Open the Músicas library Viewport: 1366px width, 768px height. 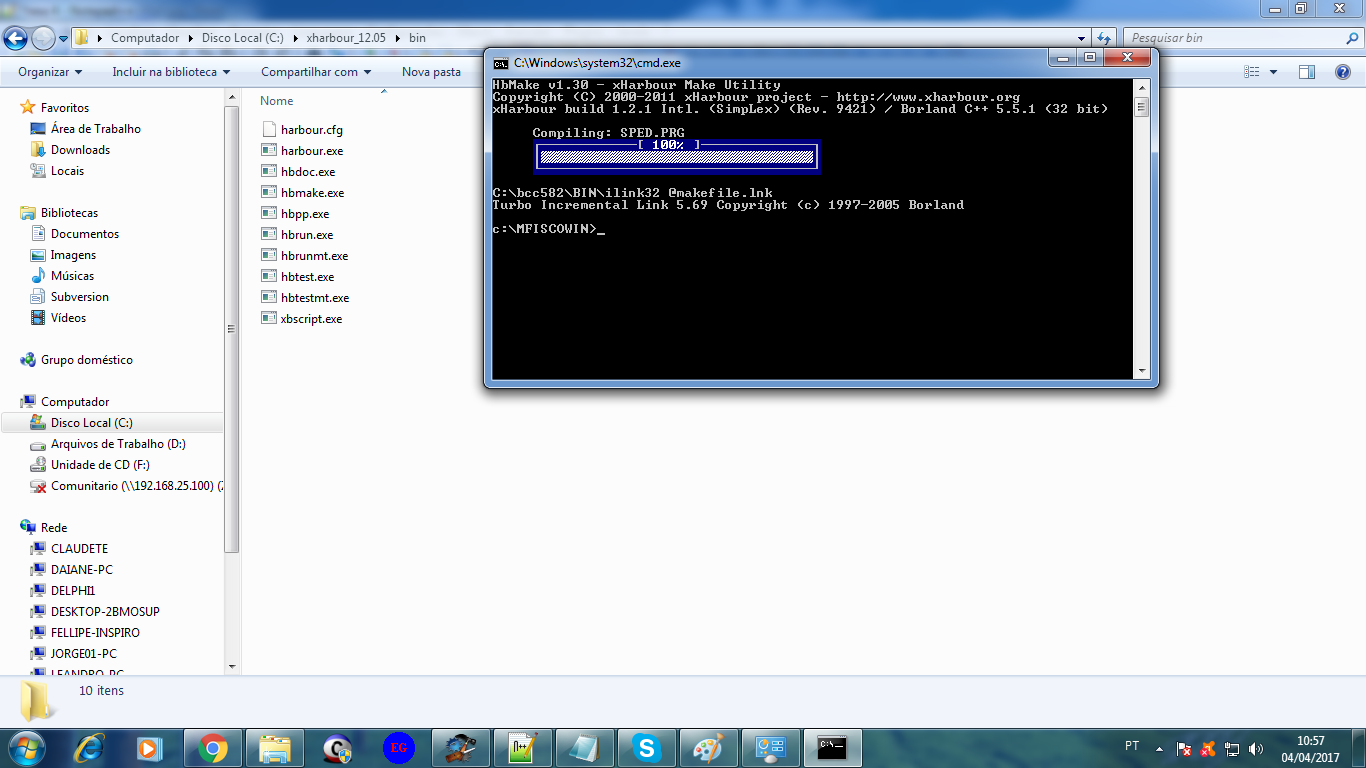point(72,276)
